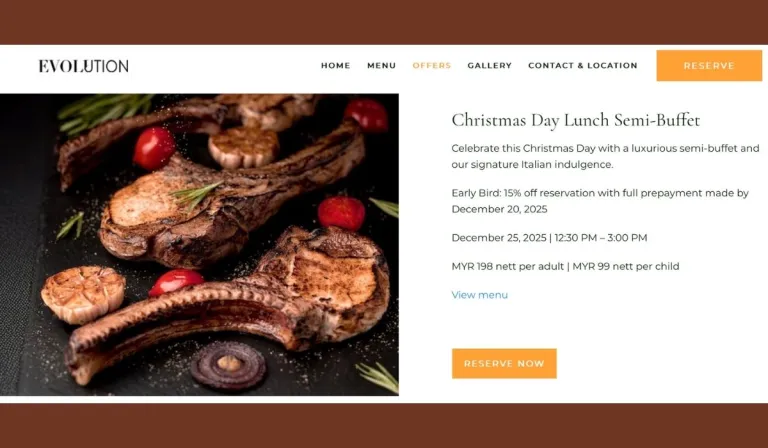Click the December 20, 2025 deadline text
Image resolution: width=768 pixels, height=448 pixels.
(499, 209)
